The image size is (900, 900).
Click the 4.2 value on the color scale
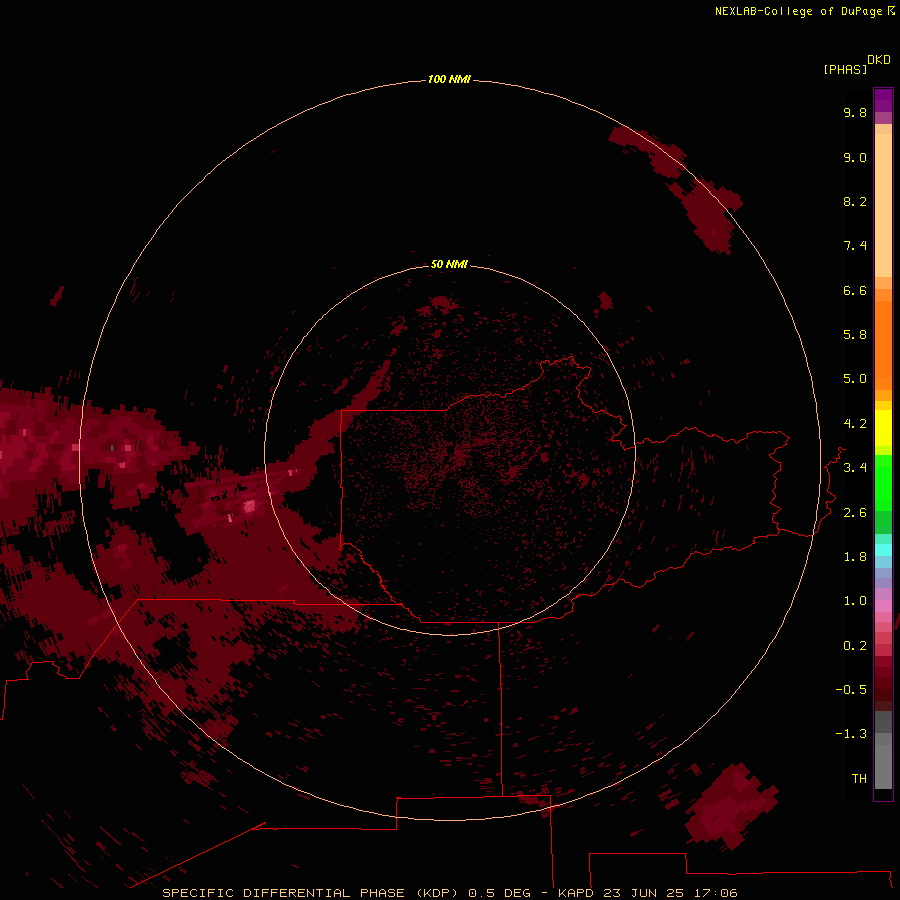(855, 424)
